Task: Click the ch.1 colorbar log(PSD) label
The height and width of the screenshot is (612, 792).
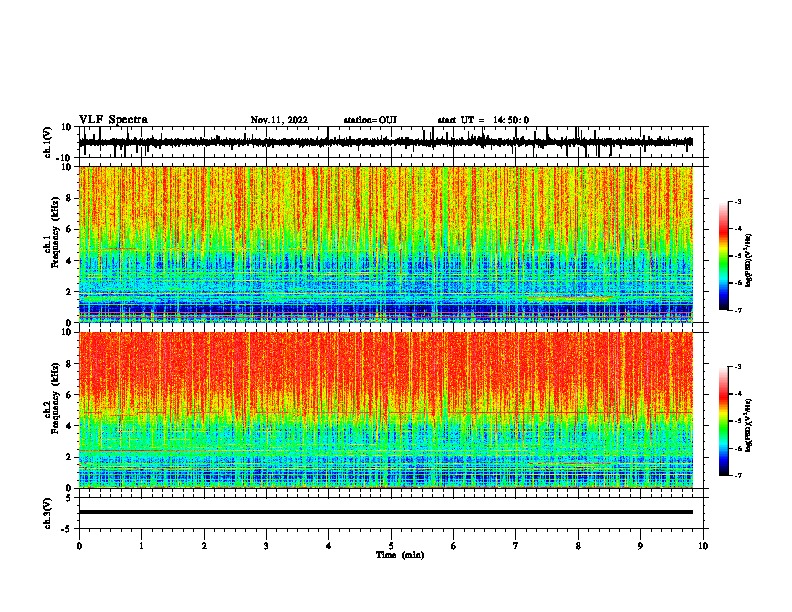Action: tap(749, 261)
